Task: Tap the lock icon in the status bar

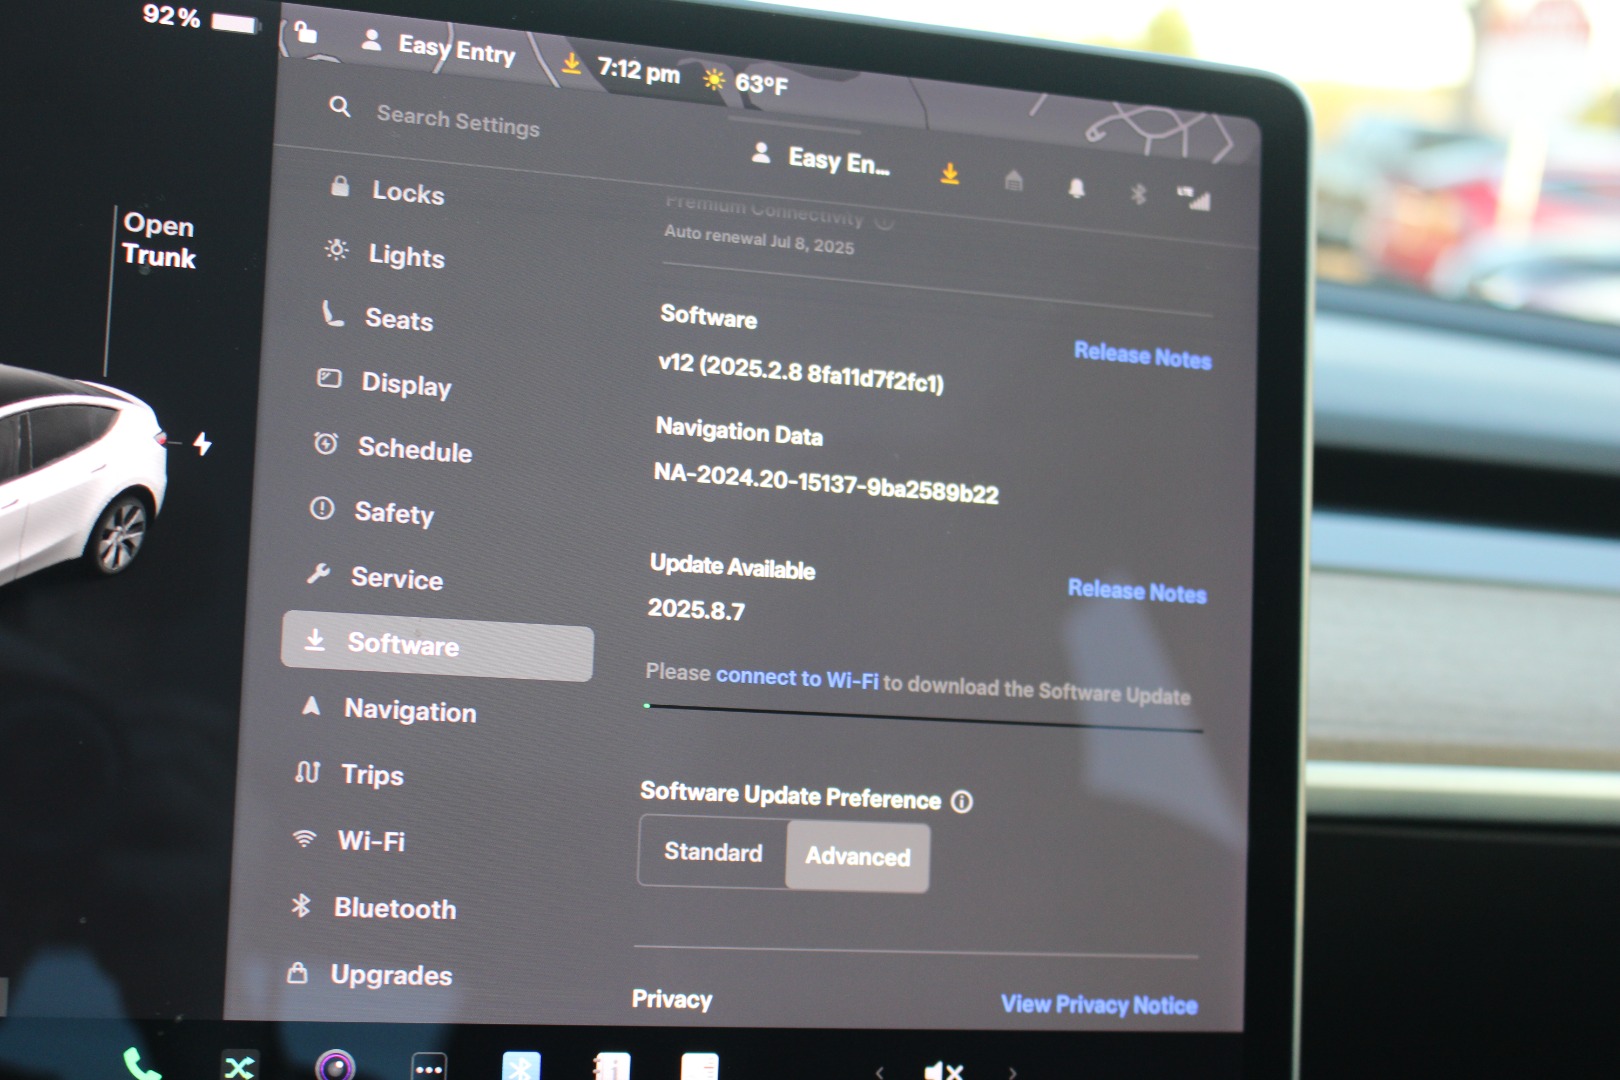Action: coord(306,33)
